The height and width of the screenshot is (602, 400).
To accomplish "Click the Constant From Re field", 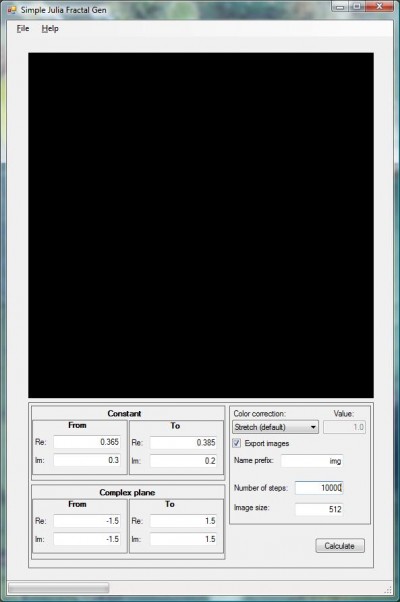I will [87, 442].
